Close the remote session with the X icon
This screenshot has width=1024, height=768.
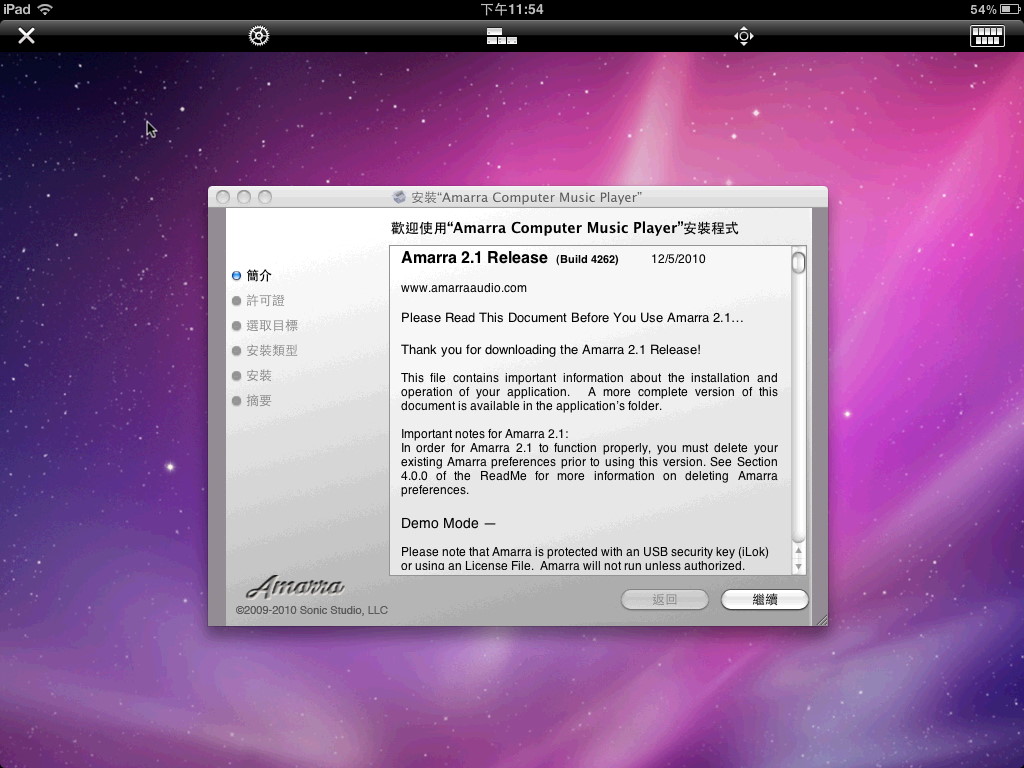pos(26,35)
